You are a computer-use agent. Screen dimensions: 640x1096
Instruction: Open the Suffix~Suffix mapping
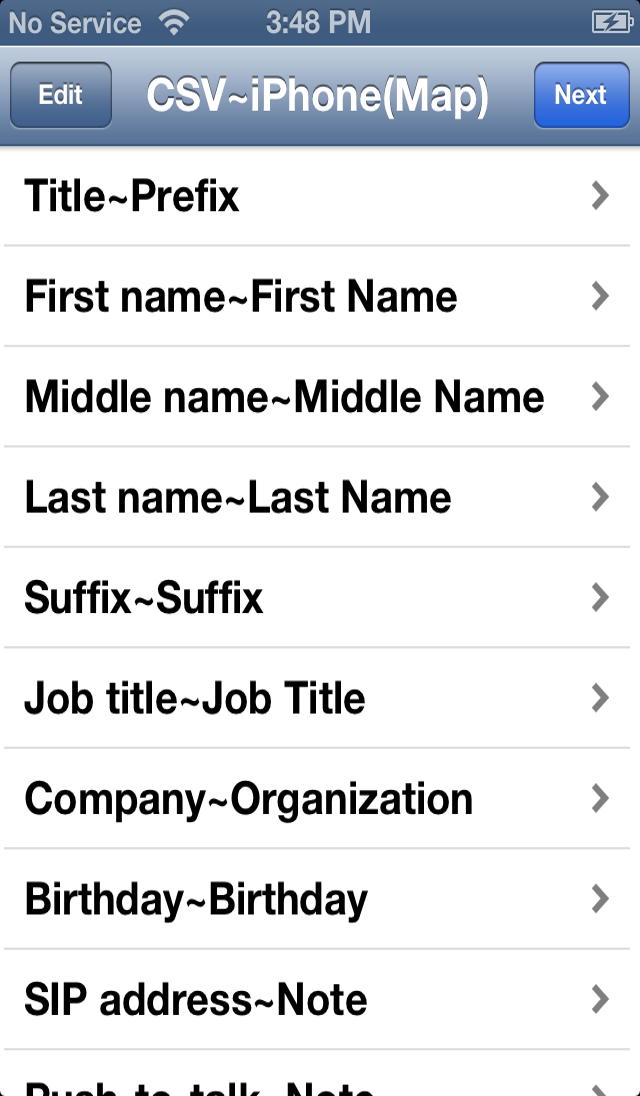[320, 598]
